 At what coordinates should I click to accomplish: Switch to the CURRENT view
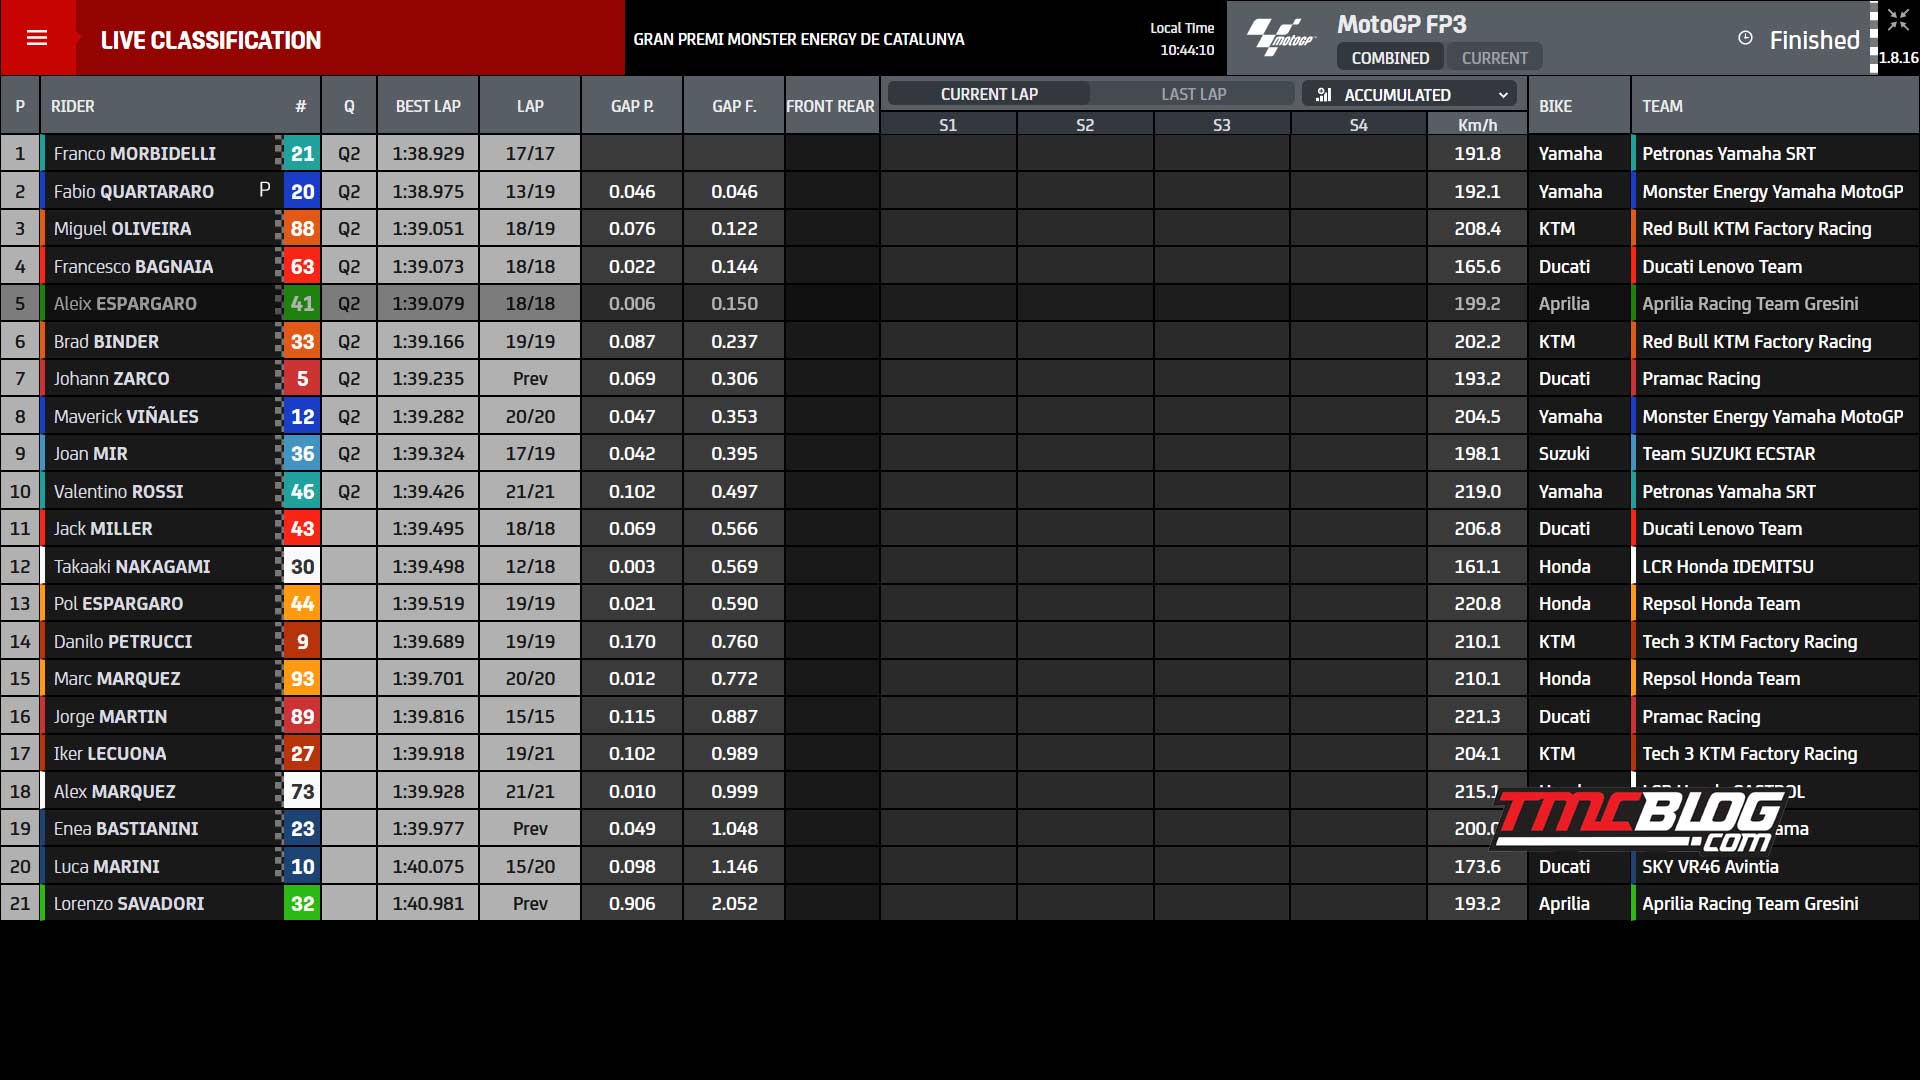[x=1494, y=58]
